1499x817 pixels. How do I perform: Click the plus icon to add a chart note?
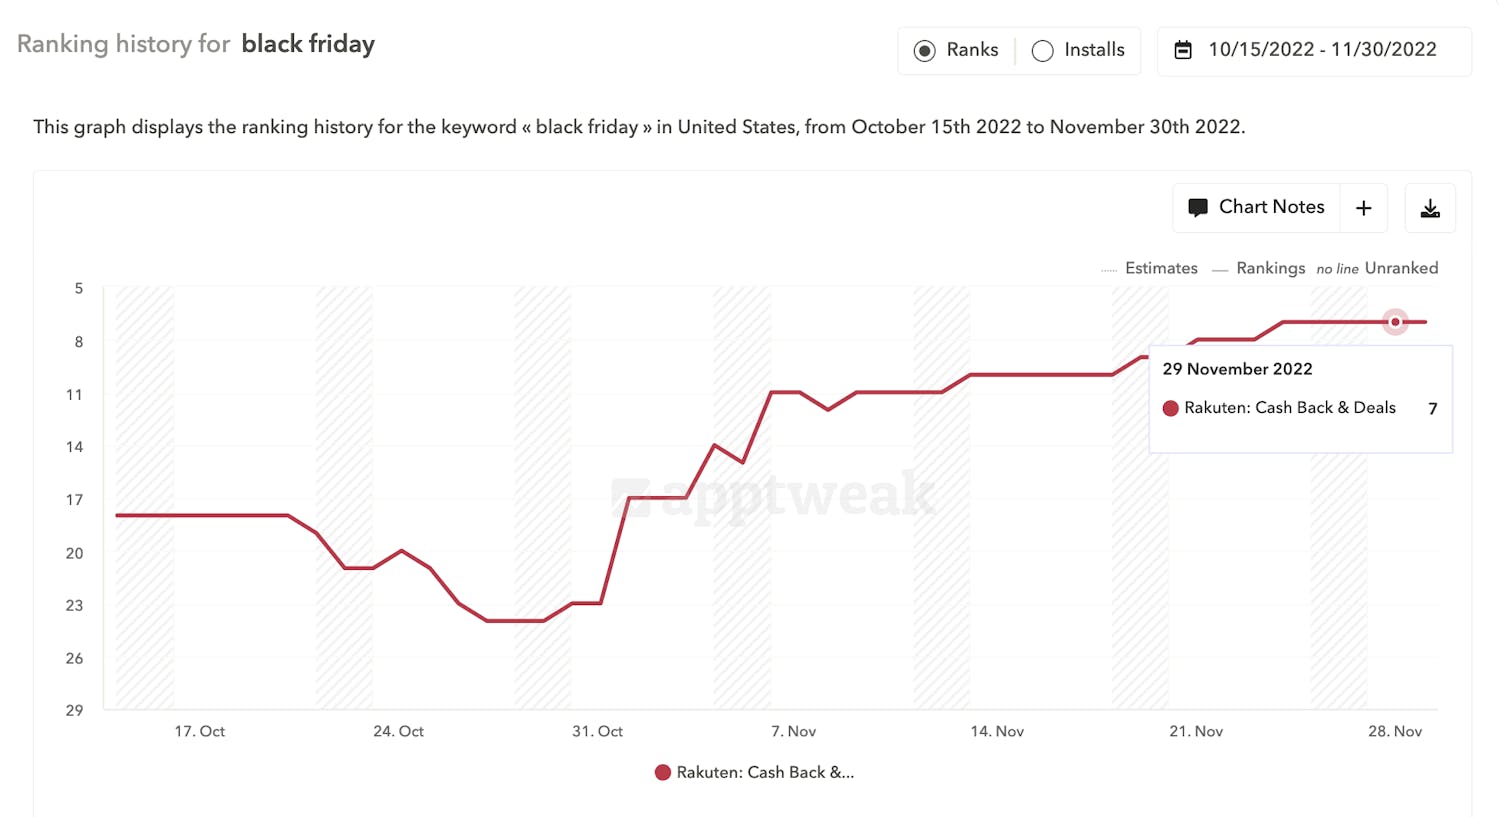(x=1363, y=207)
